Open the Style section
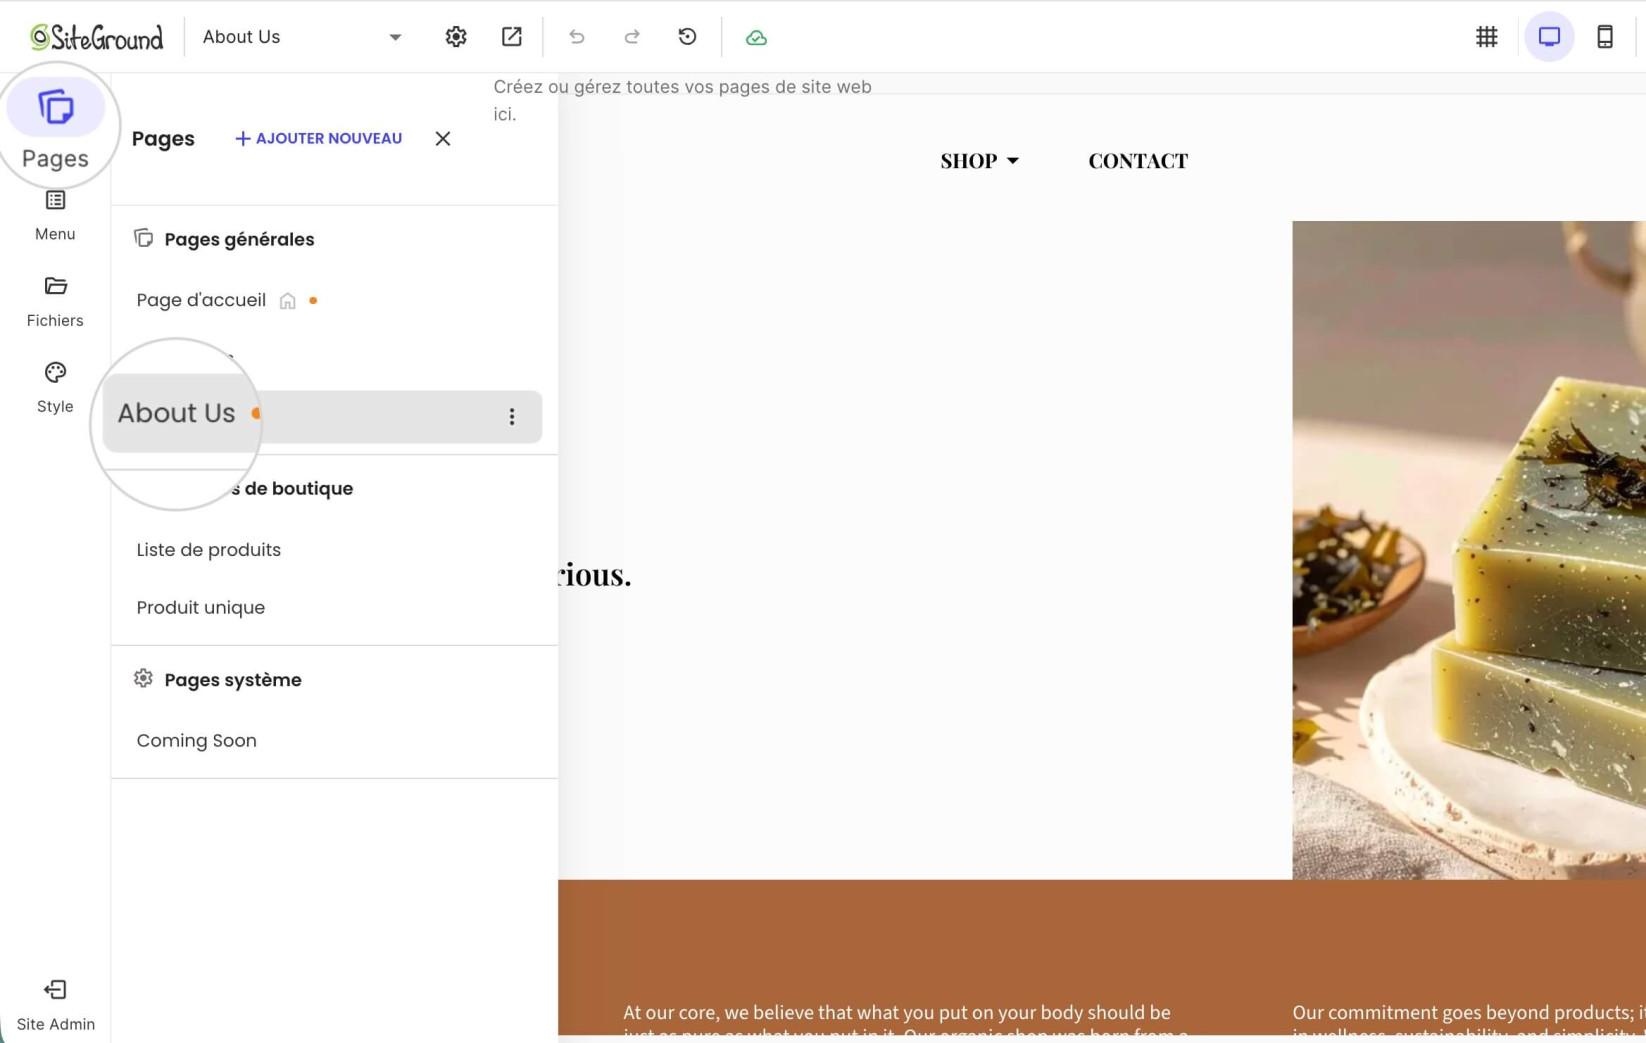 click(x=55, y=387)
